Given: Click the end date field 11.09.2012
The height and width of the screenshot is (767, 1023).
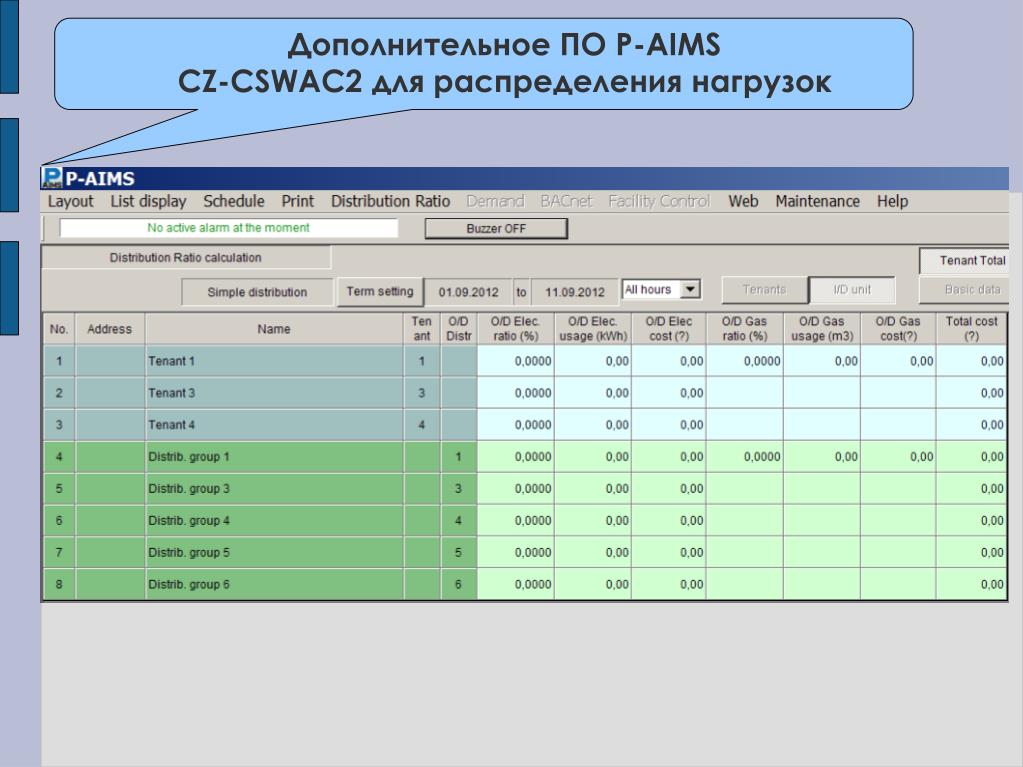Looking at the screenshot, I should pos(575,292).
